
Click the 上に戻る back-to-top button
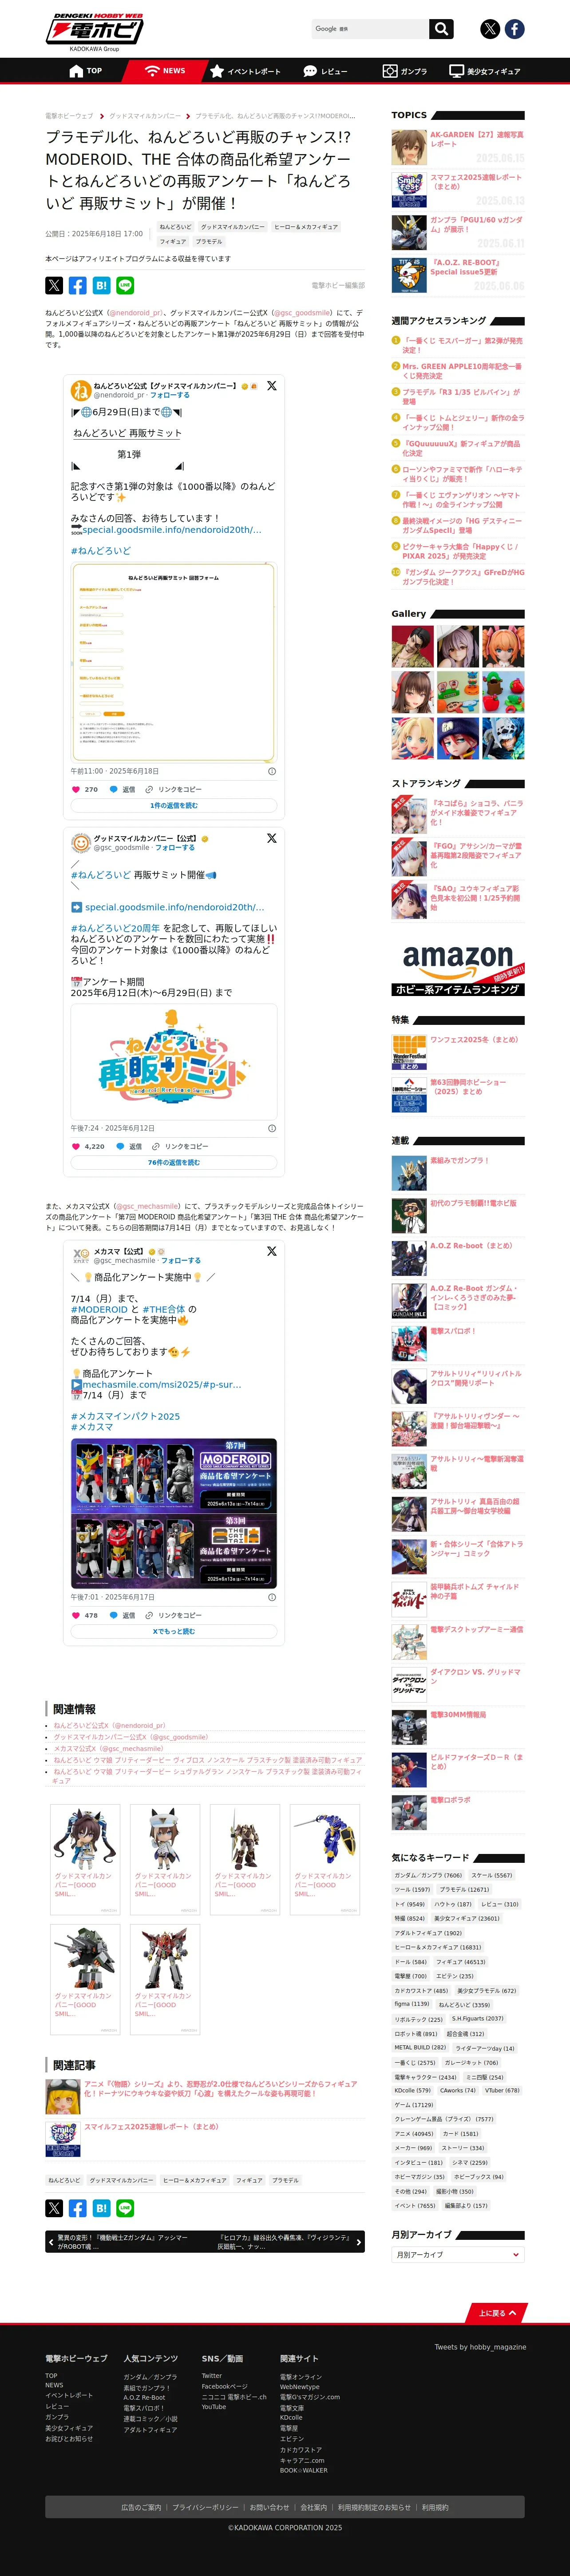pos(497,2313)
